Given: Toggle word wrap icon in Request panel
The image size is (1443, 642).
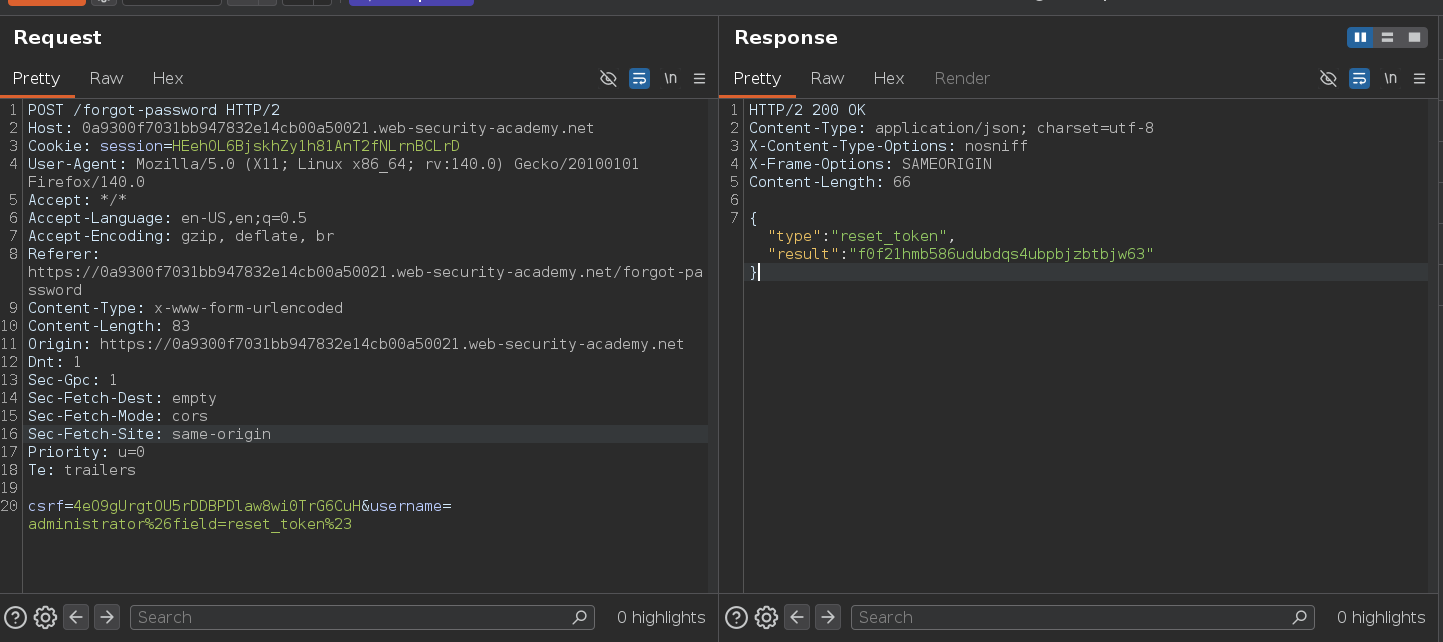Looking at the screenshot, I should [x=639, y=78].
